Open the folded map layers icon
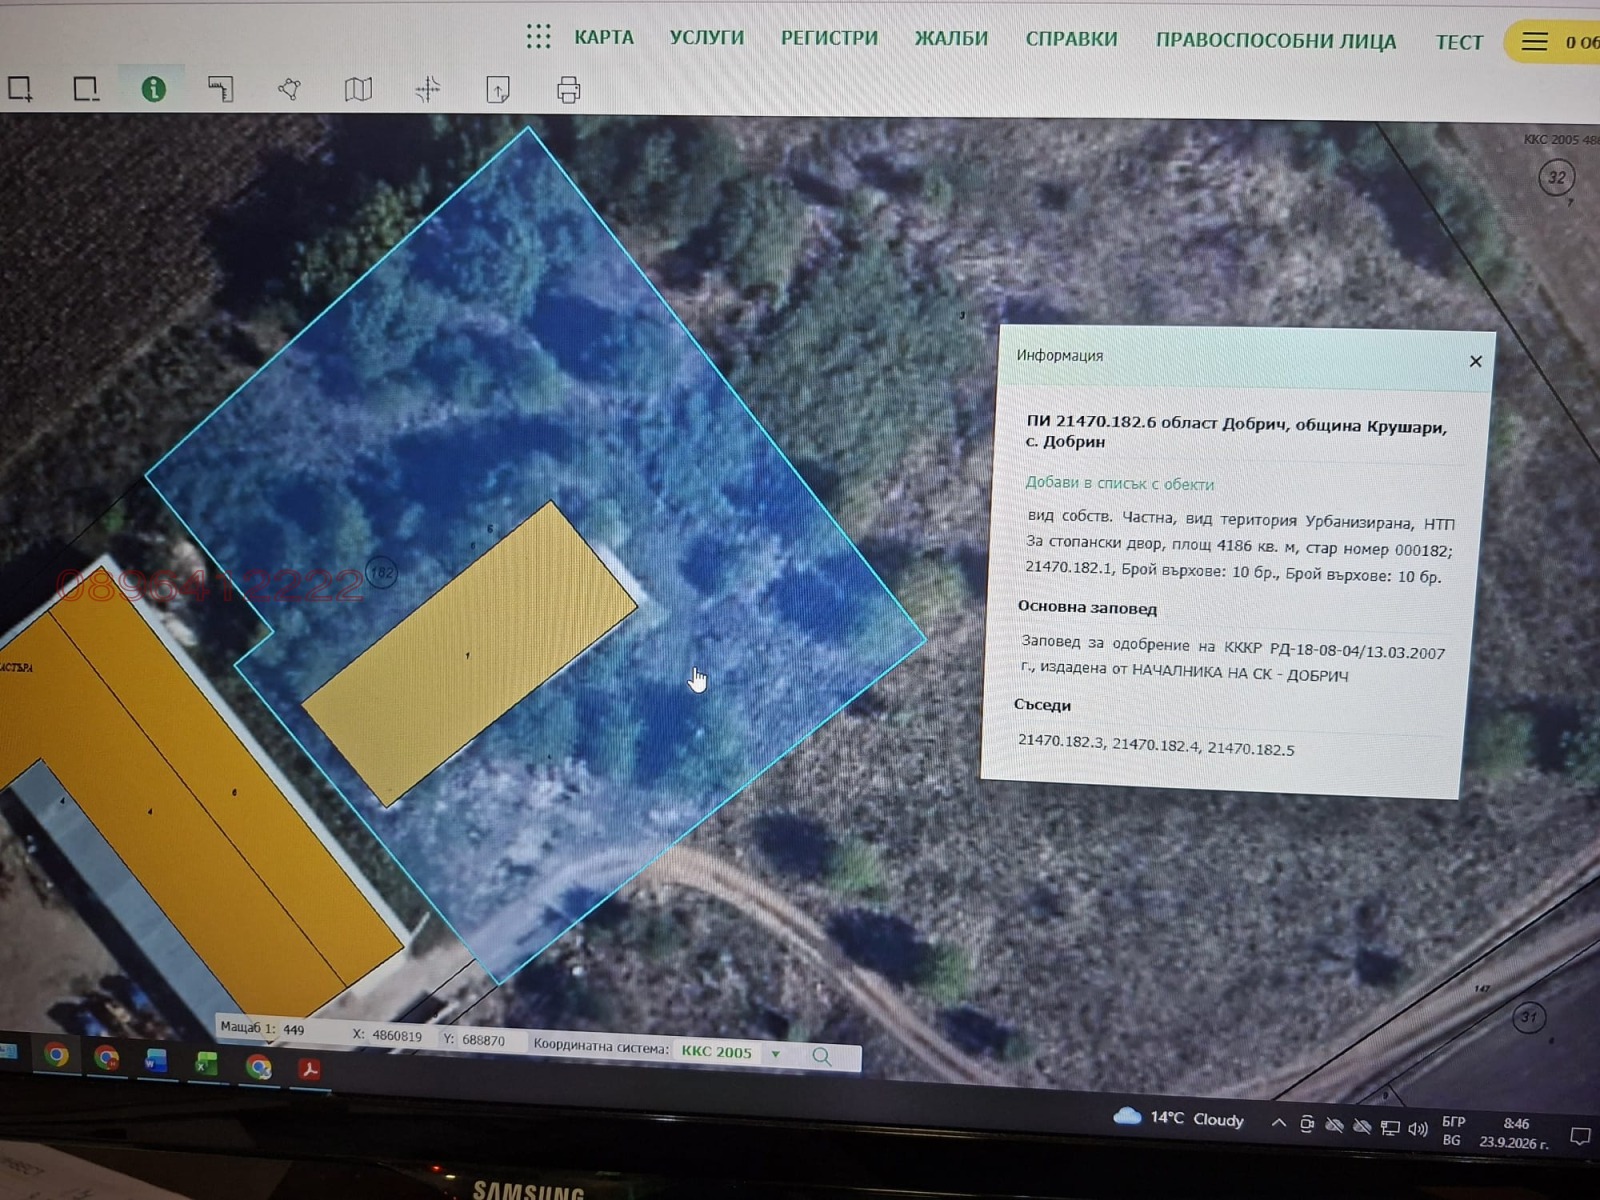The height and width of the screenshot is (1200, 1600). [358, 90]
